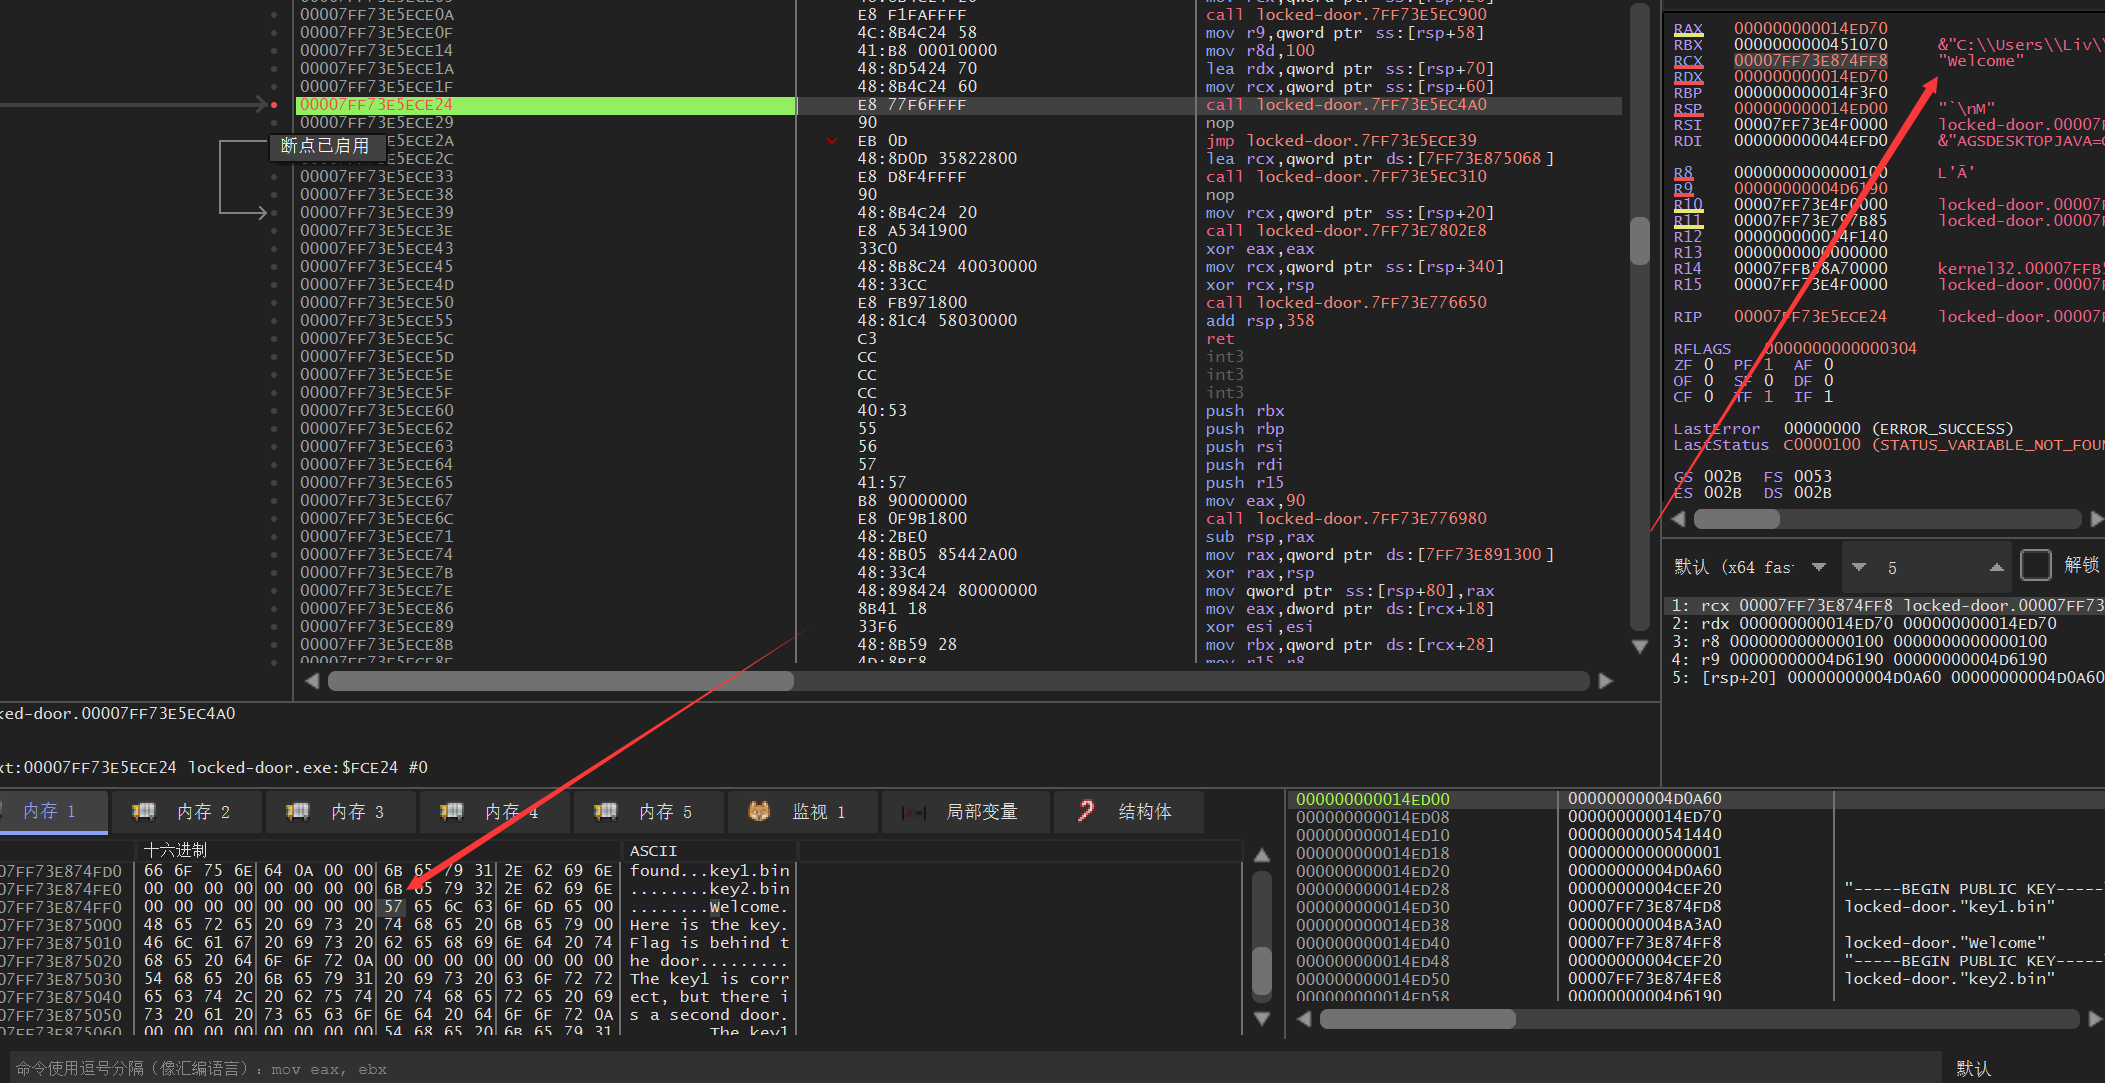The height and width of the screenshot is (1083, 2105).
Task: Click the stack panel horizontal scrollbar right arrow
Action: click(2096, 1019)
